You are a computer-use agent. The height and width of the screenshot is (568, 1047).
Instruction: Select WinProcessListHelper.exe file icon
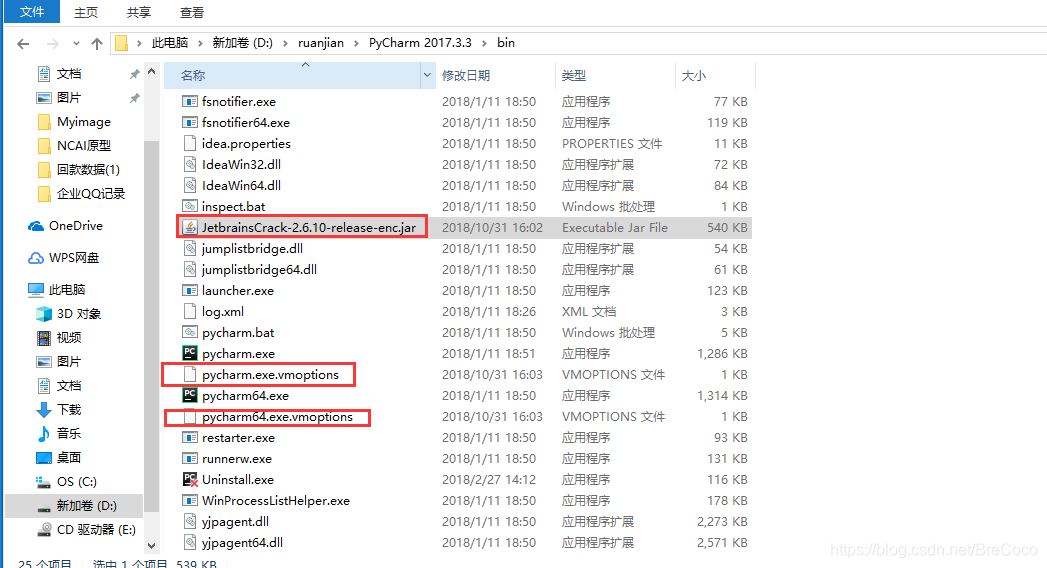point(190,501)
